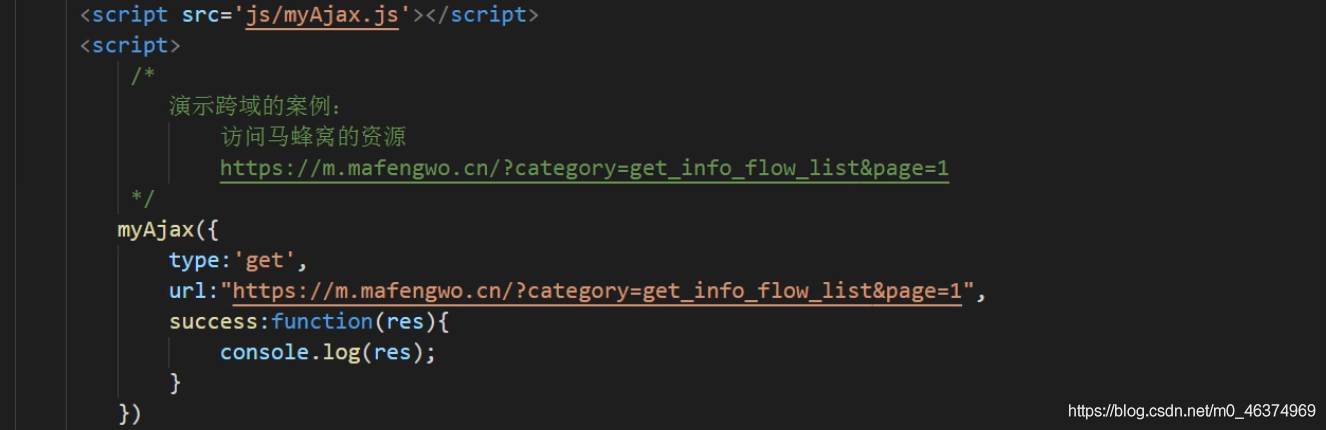The width and height of the screenshot is (1326, 430).
Task: Click the 'js/myAjax.js' script source path
Action: click(x=322, y=15)
